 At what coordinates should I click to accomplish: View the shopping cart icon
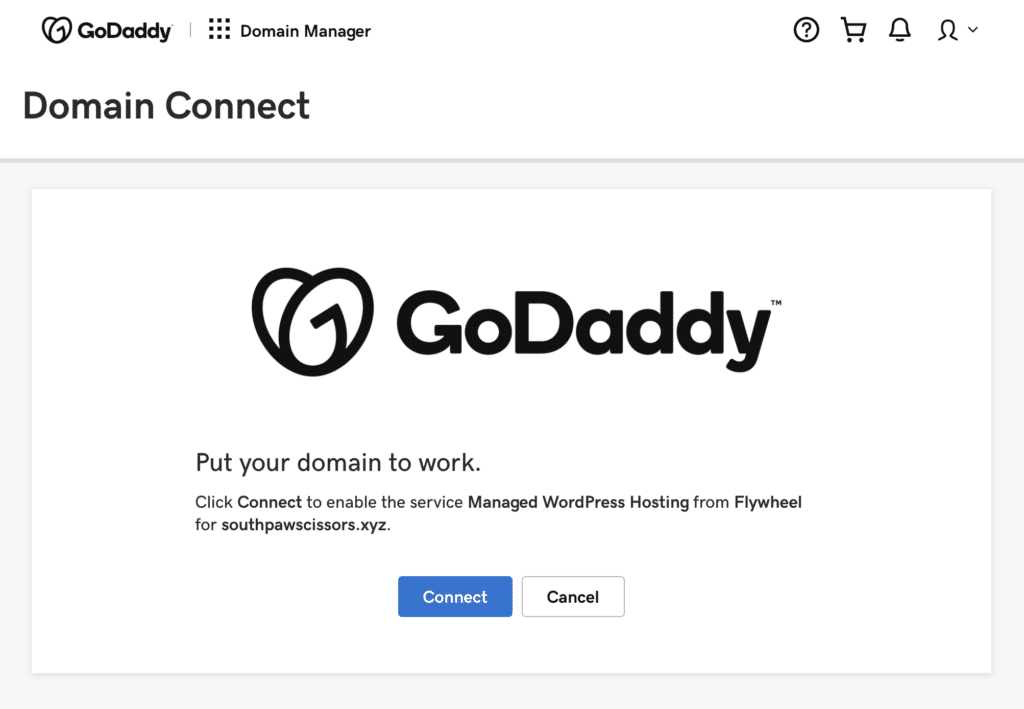click(853, 30)
